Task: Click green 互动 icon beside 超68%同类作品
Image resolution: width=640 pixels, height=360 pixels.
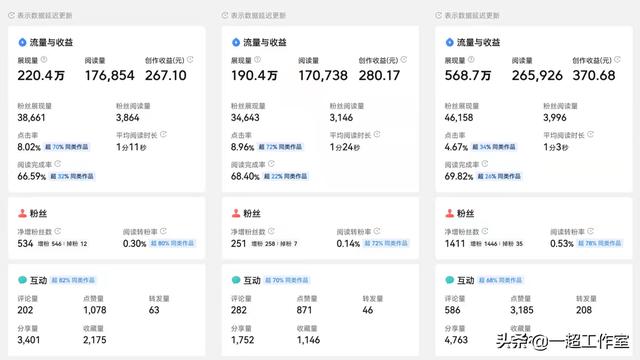Action: [449, 280]
